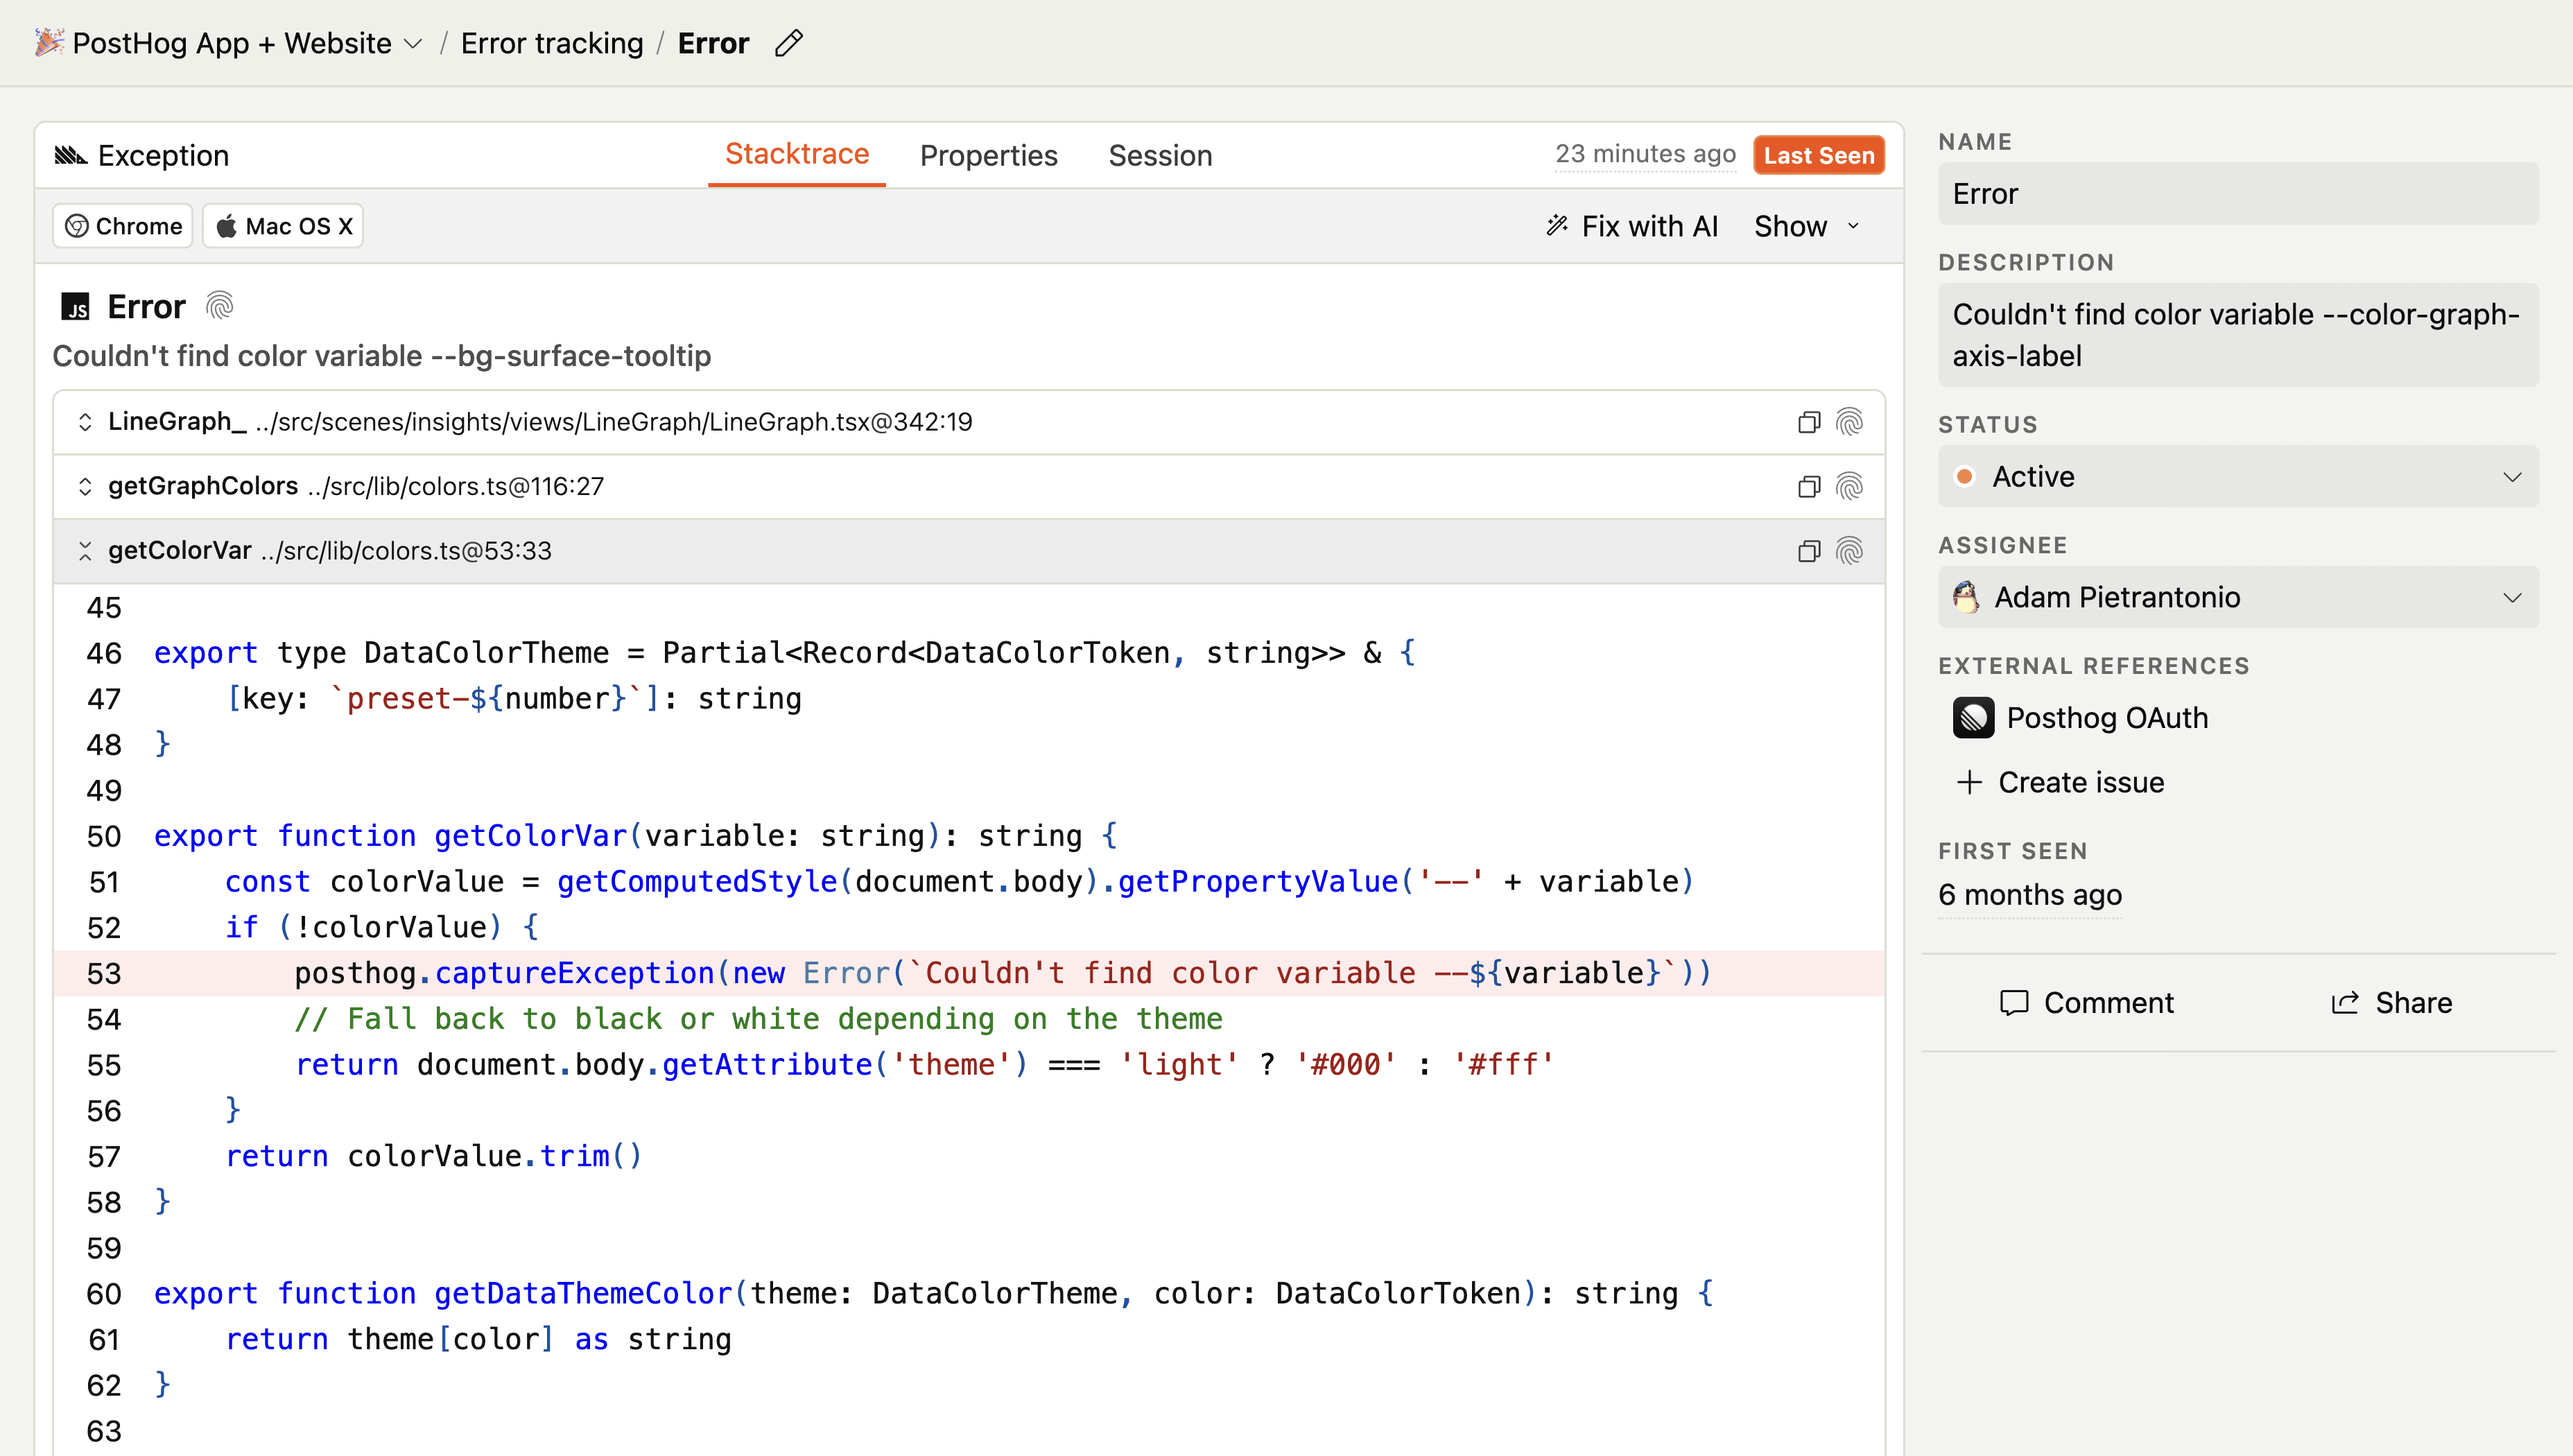Expand the LineGraph_ stack frame
The width and height of the screenshot is (2573, 1456).
click(x=85, y=422)
